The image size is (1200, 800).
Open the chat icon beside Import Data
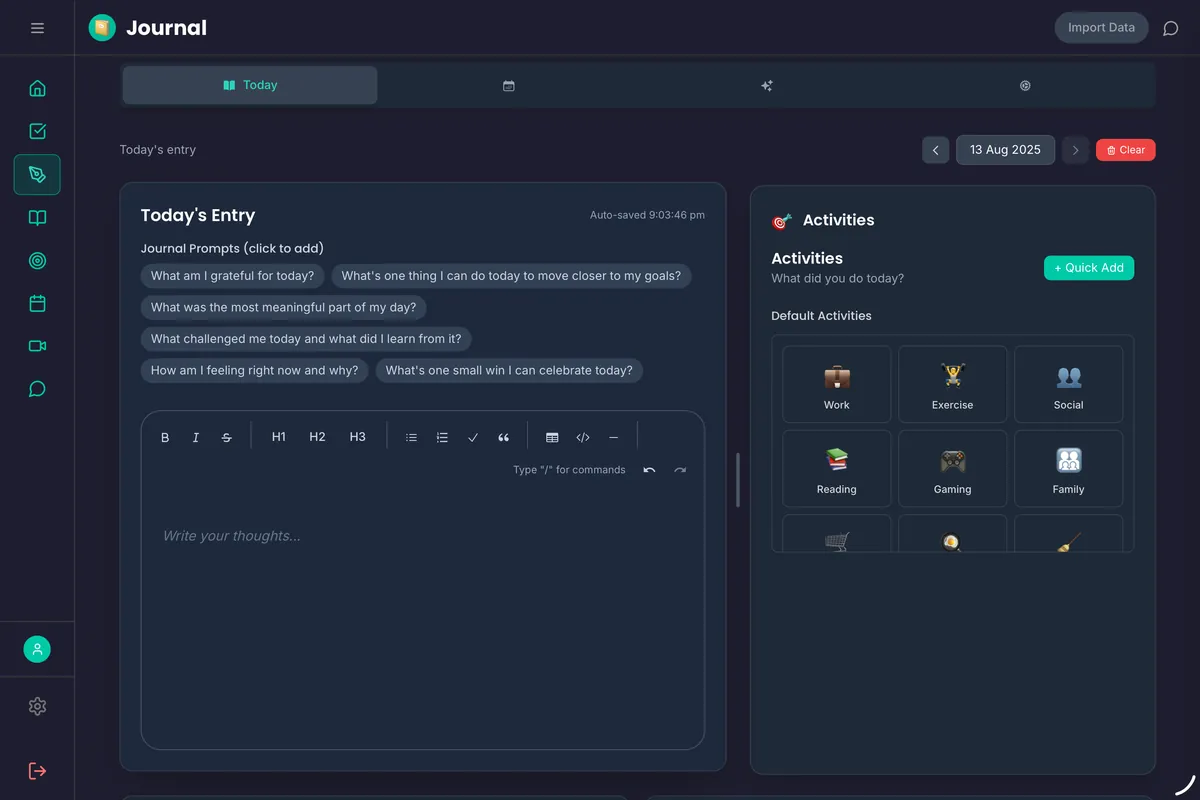coord(1170,28)
